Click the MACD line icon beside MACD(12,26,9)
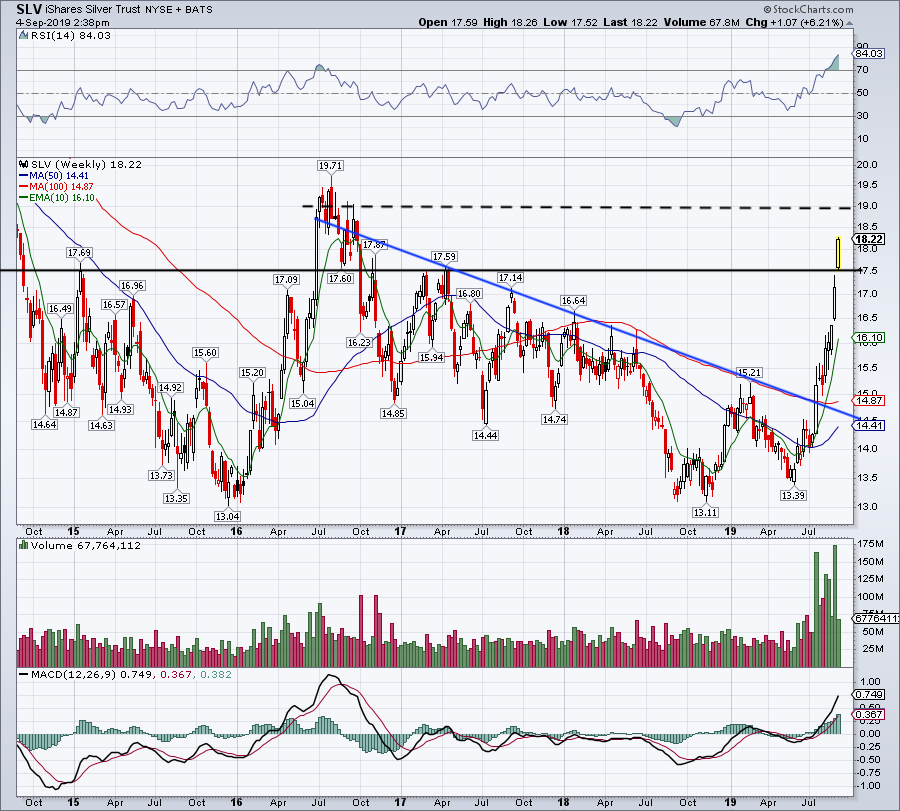This screenshot has width=900, height=811. point(24,674)
